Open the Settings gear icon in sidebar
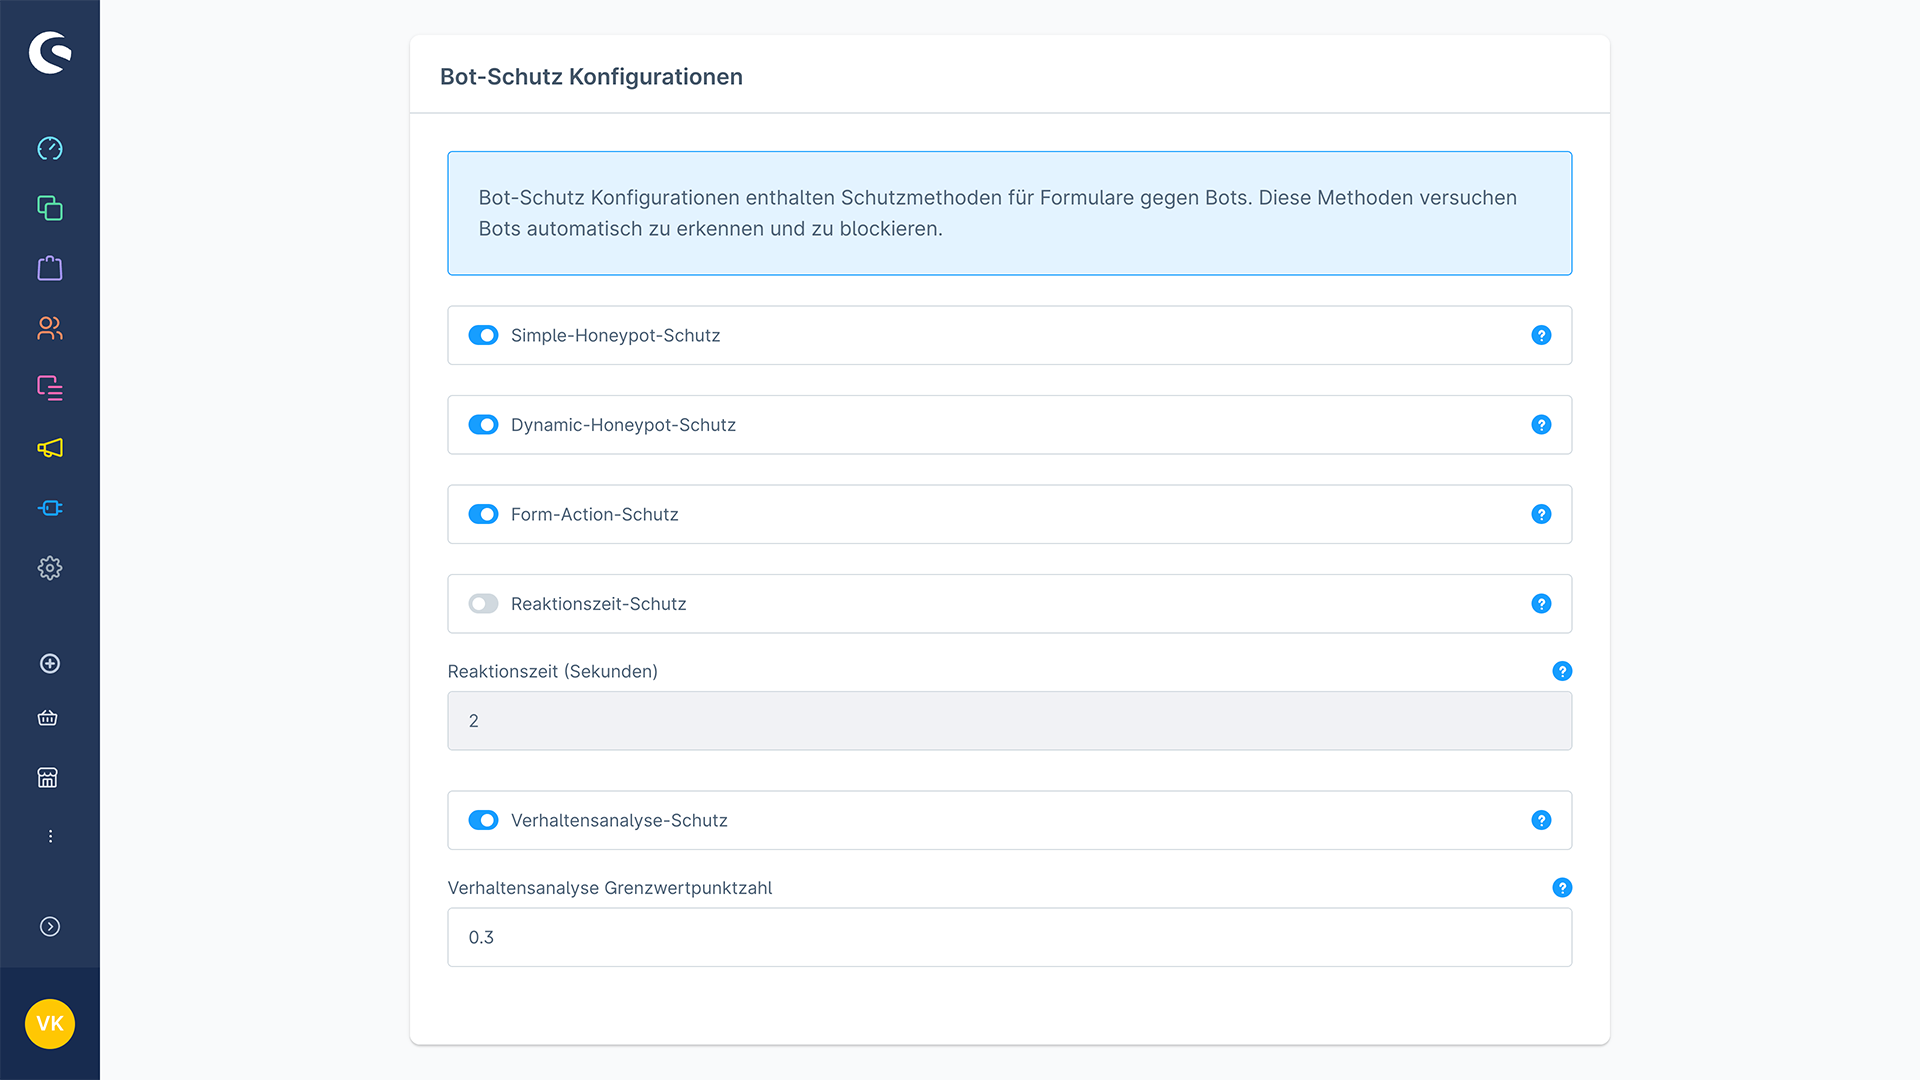The height and width of the screenshot is (1080, 1920). pyautogui.click(x=50, y=568)
